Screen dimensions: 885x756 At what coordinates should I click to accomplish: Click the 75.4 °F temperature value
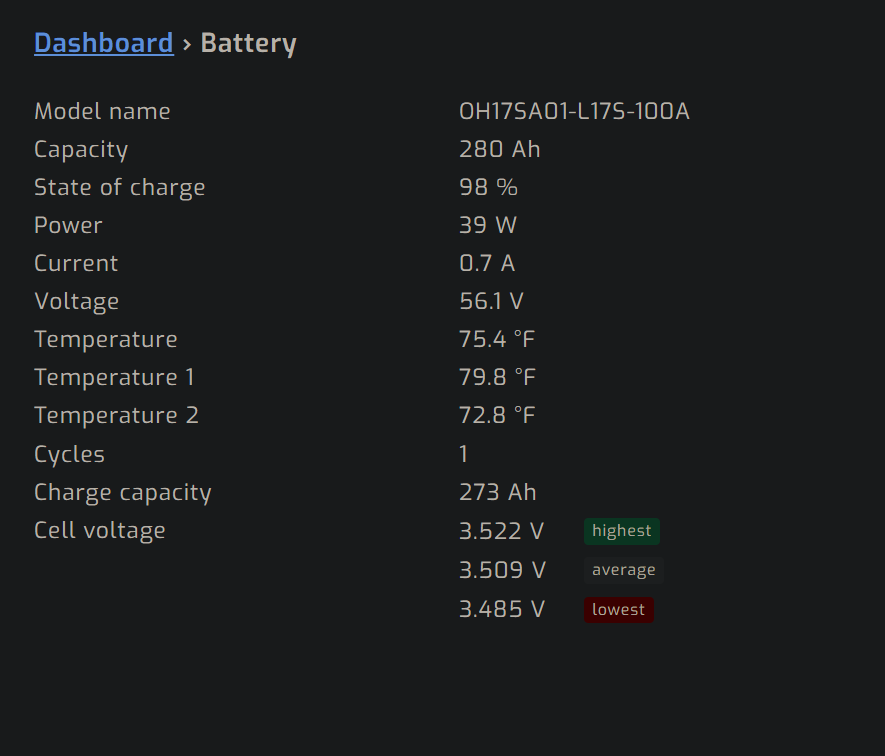click(497, 339)
